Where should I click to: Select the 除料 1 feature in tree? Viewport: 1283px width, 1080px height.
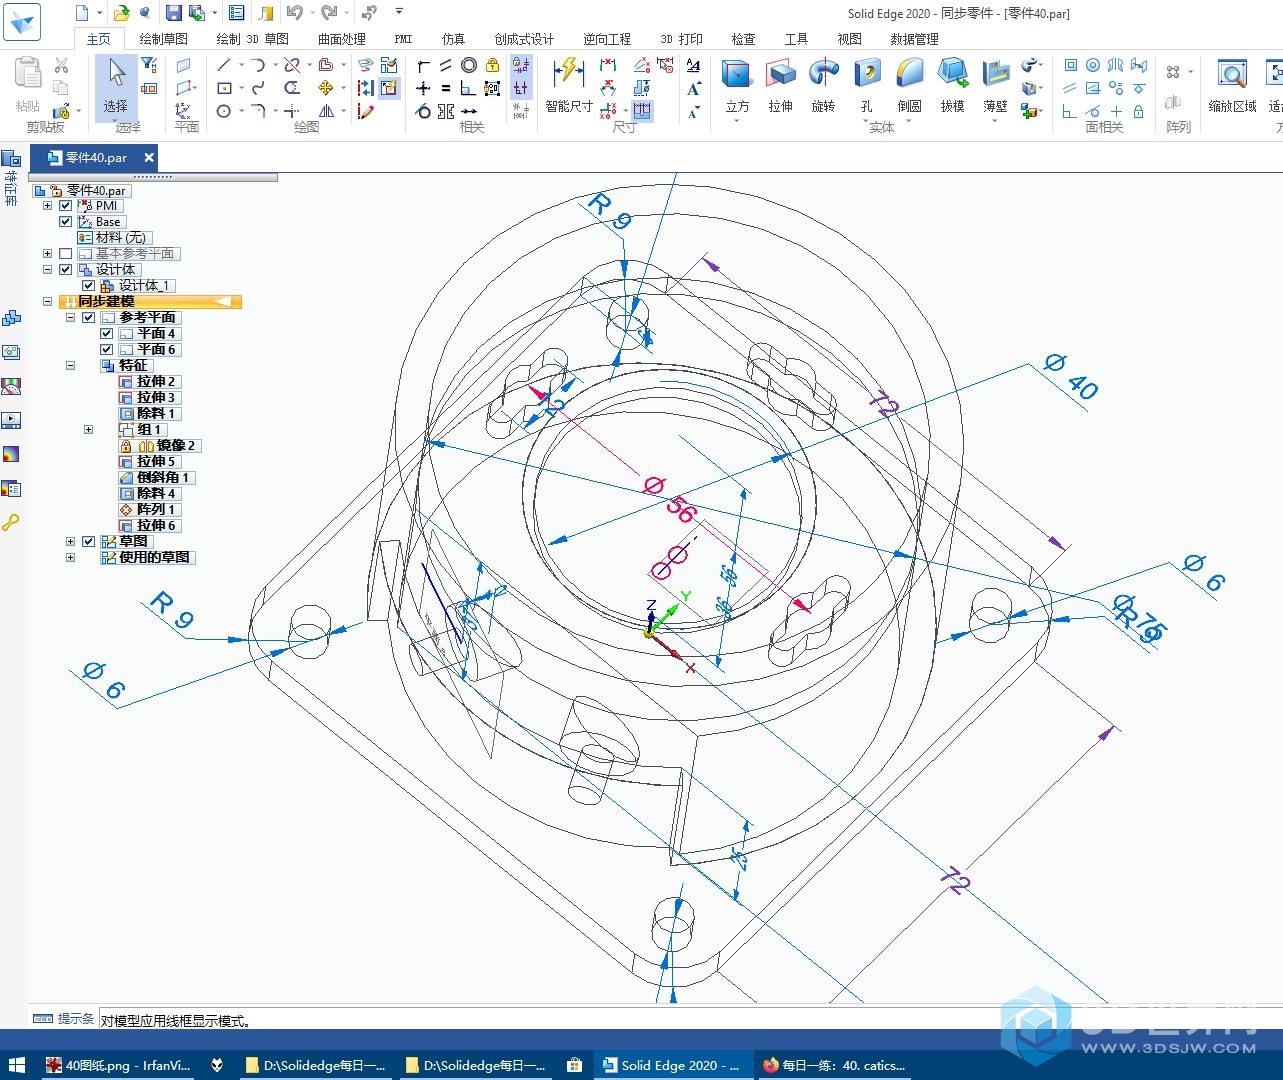point(148,414)
